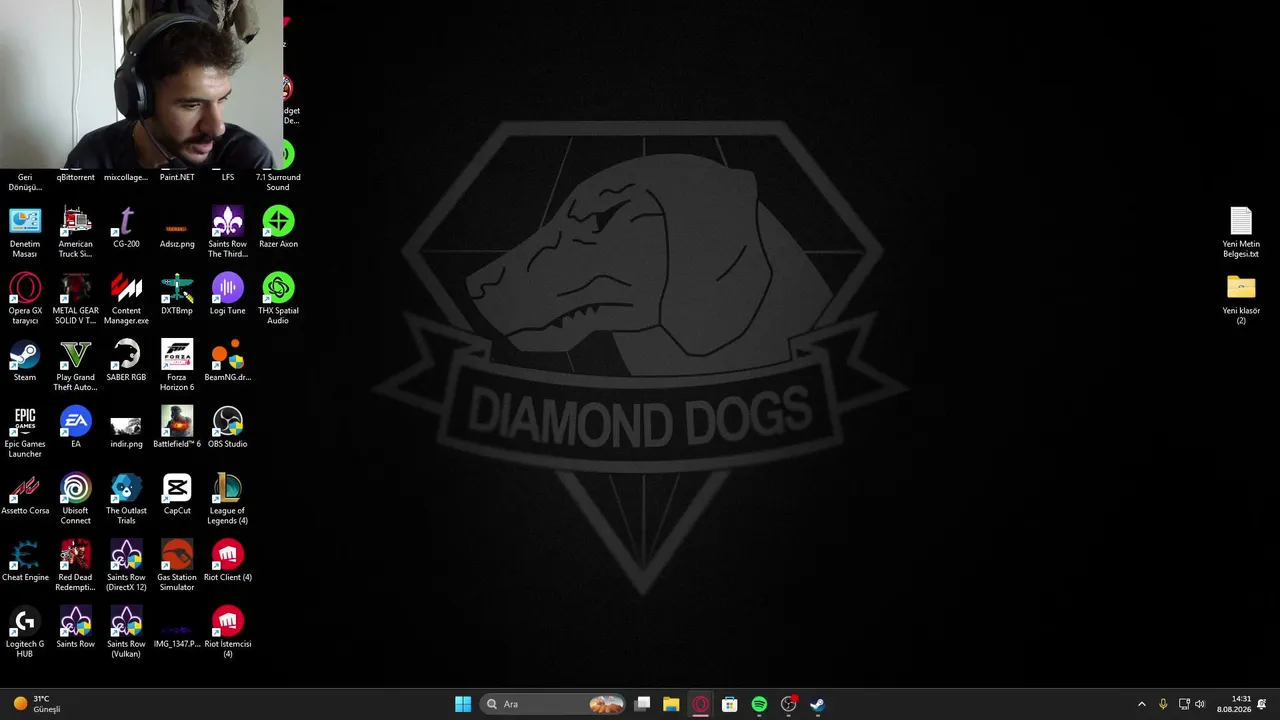Open Task View from the taskbar
1280x720 pixels.
(x=643, y=704)
